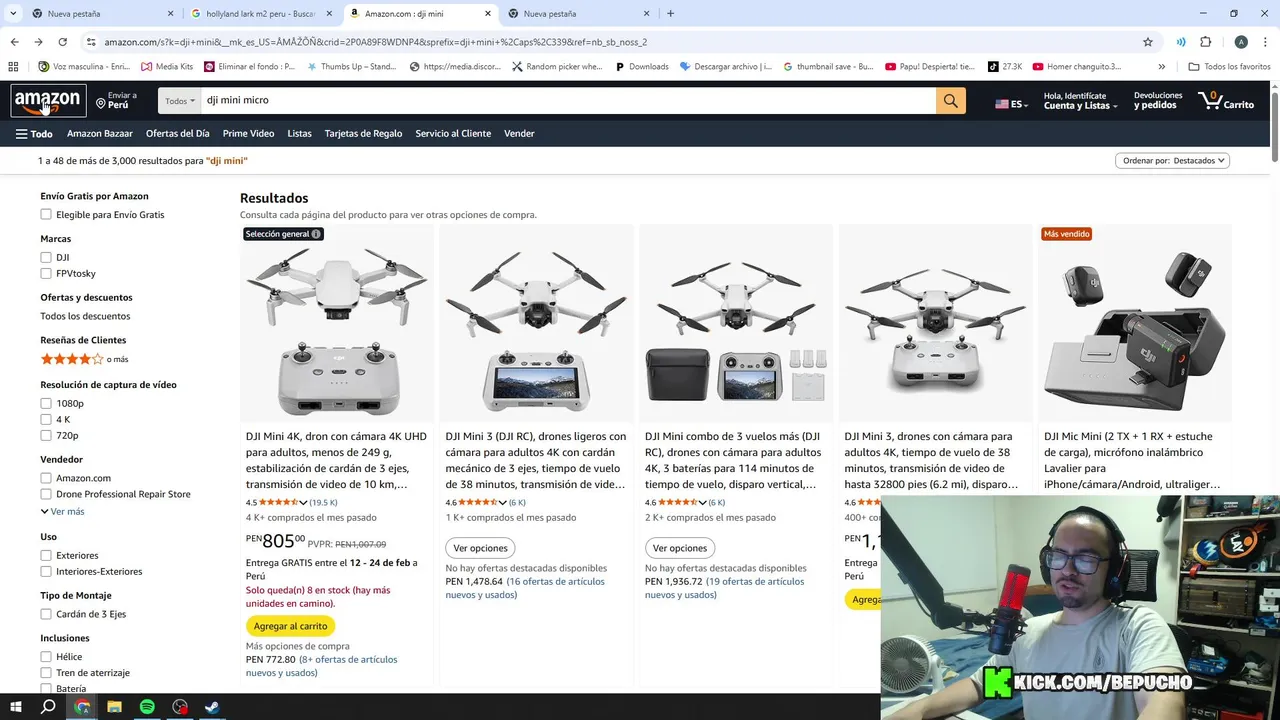Image resolution: width=1280 pixels, height=720 pixels.
Task: Expand Cuenta y Listas menu
Action: click(x=1080, y=101)
